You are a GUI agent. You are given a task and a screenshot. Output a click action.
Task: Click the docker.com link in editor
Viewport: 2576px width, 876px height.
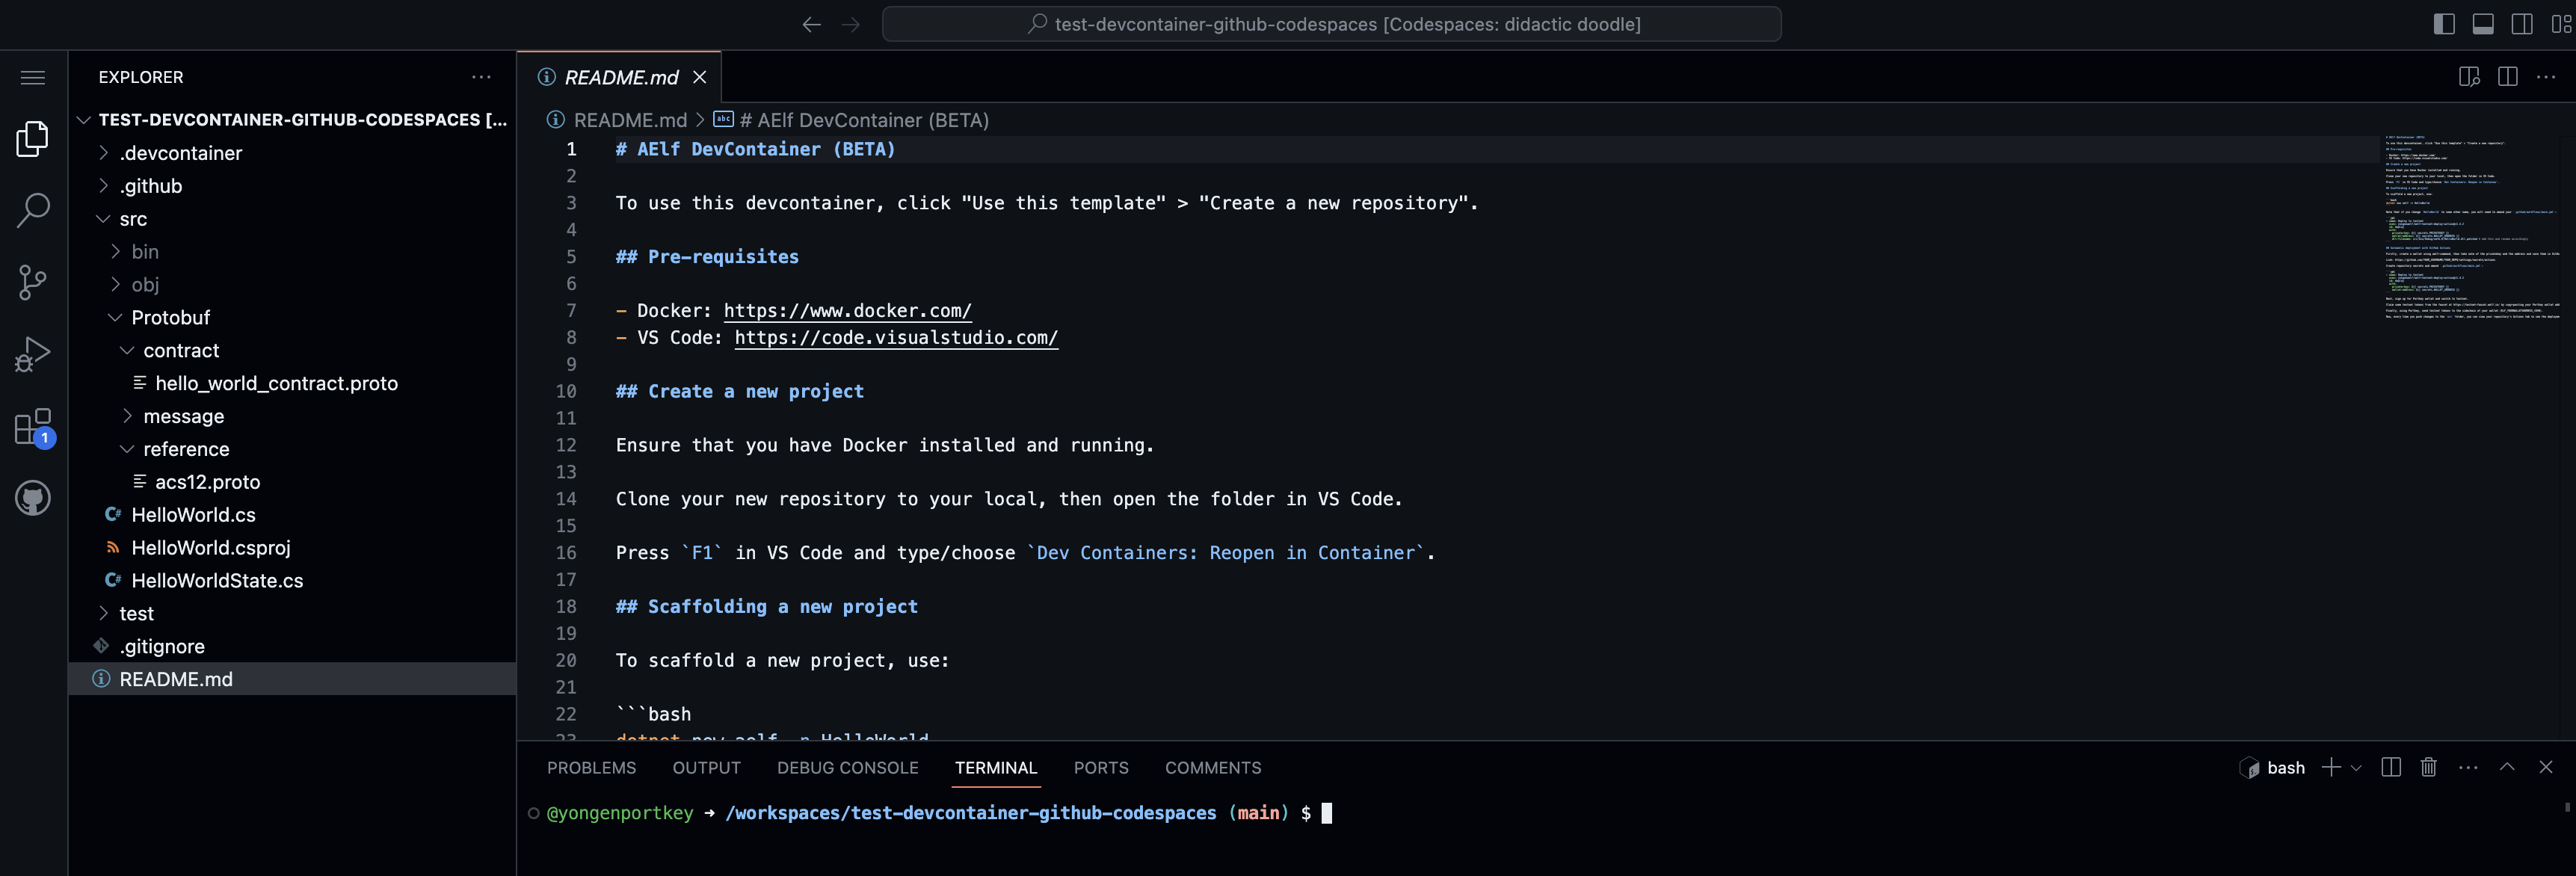coord(847,311)
